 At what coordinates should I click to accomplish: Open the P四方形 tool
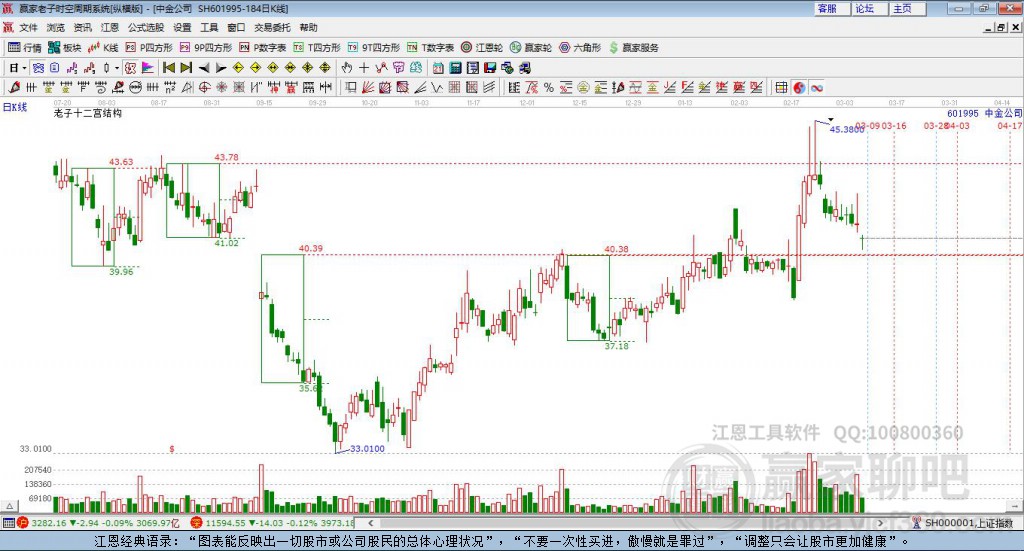coord(149,48)
